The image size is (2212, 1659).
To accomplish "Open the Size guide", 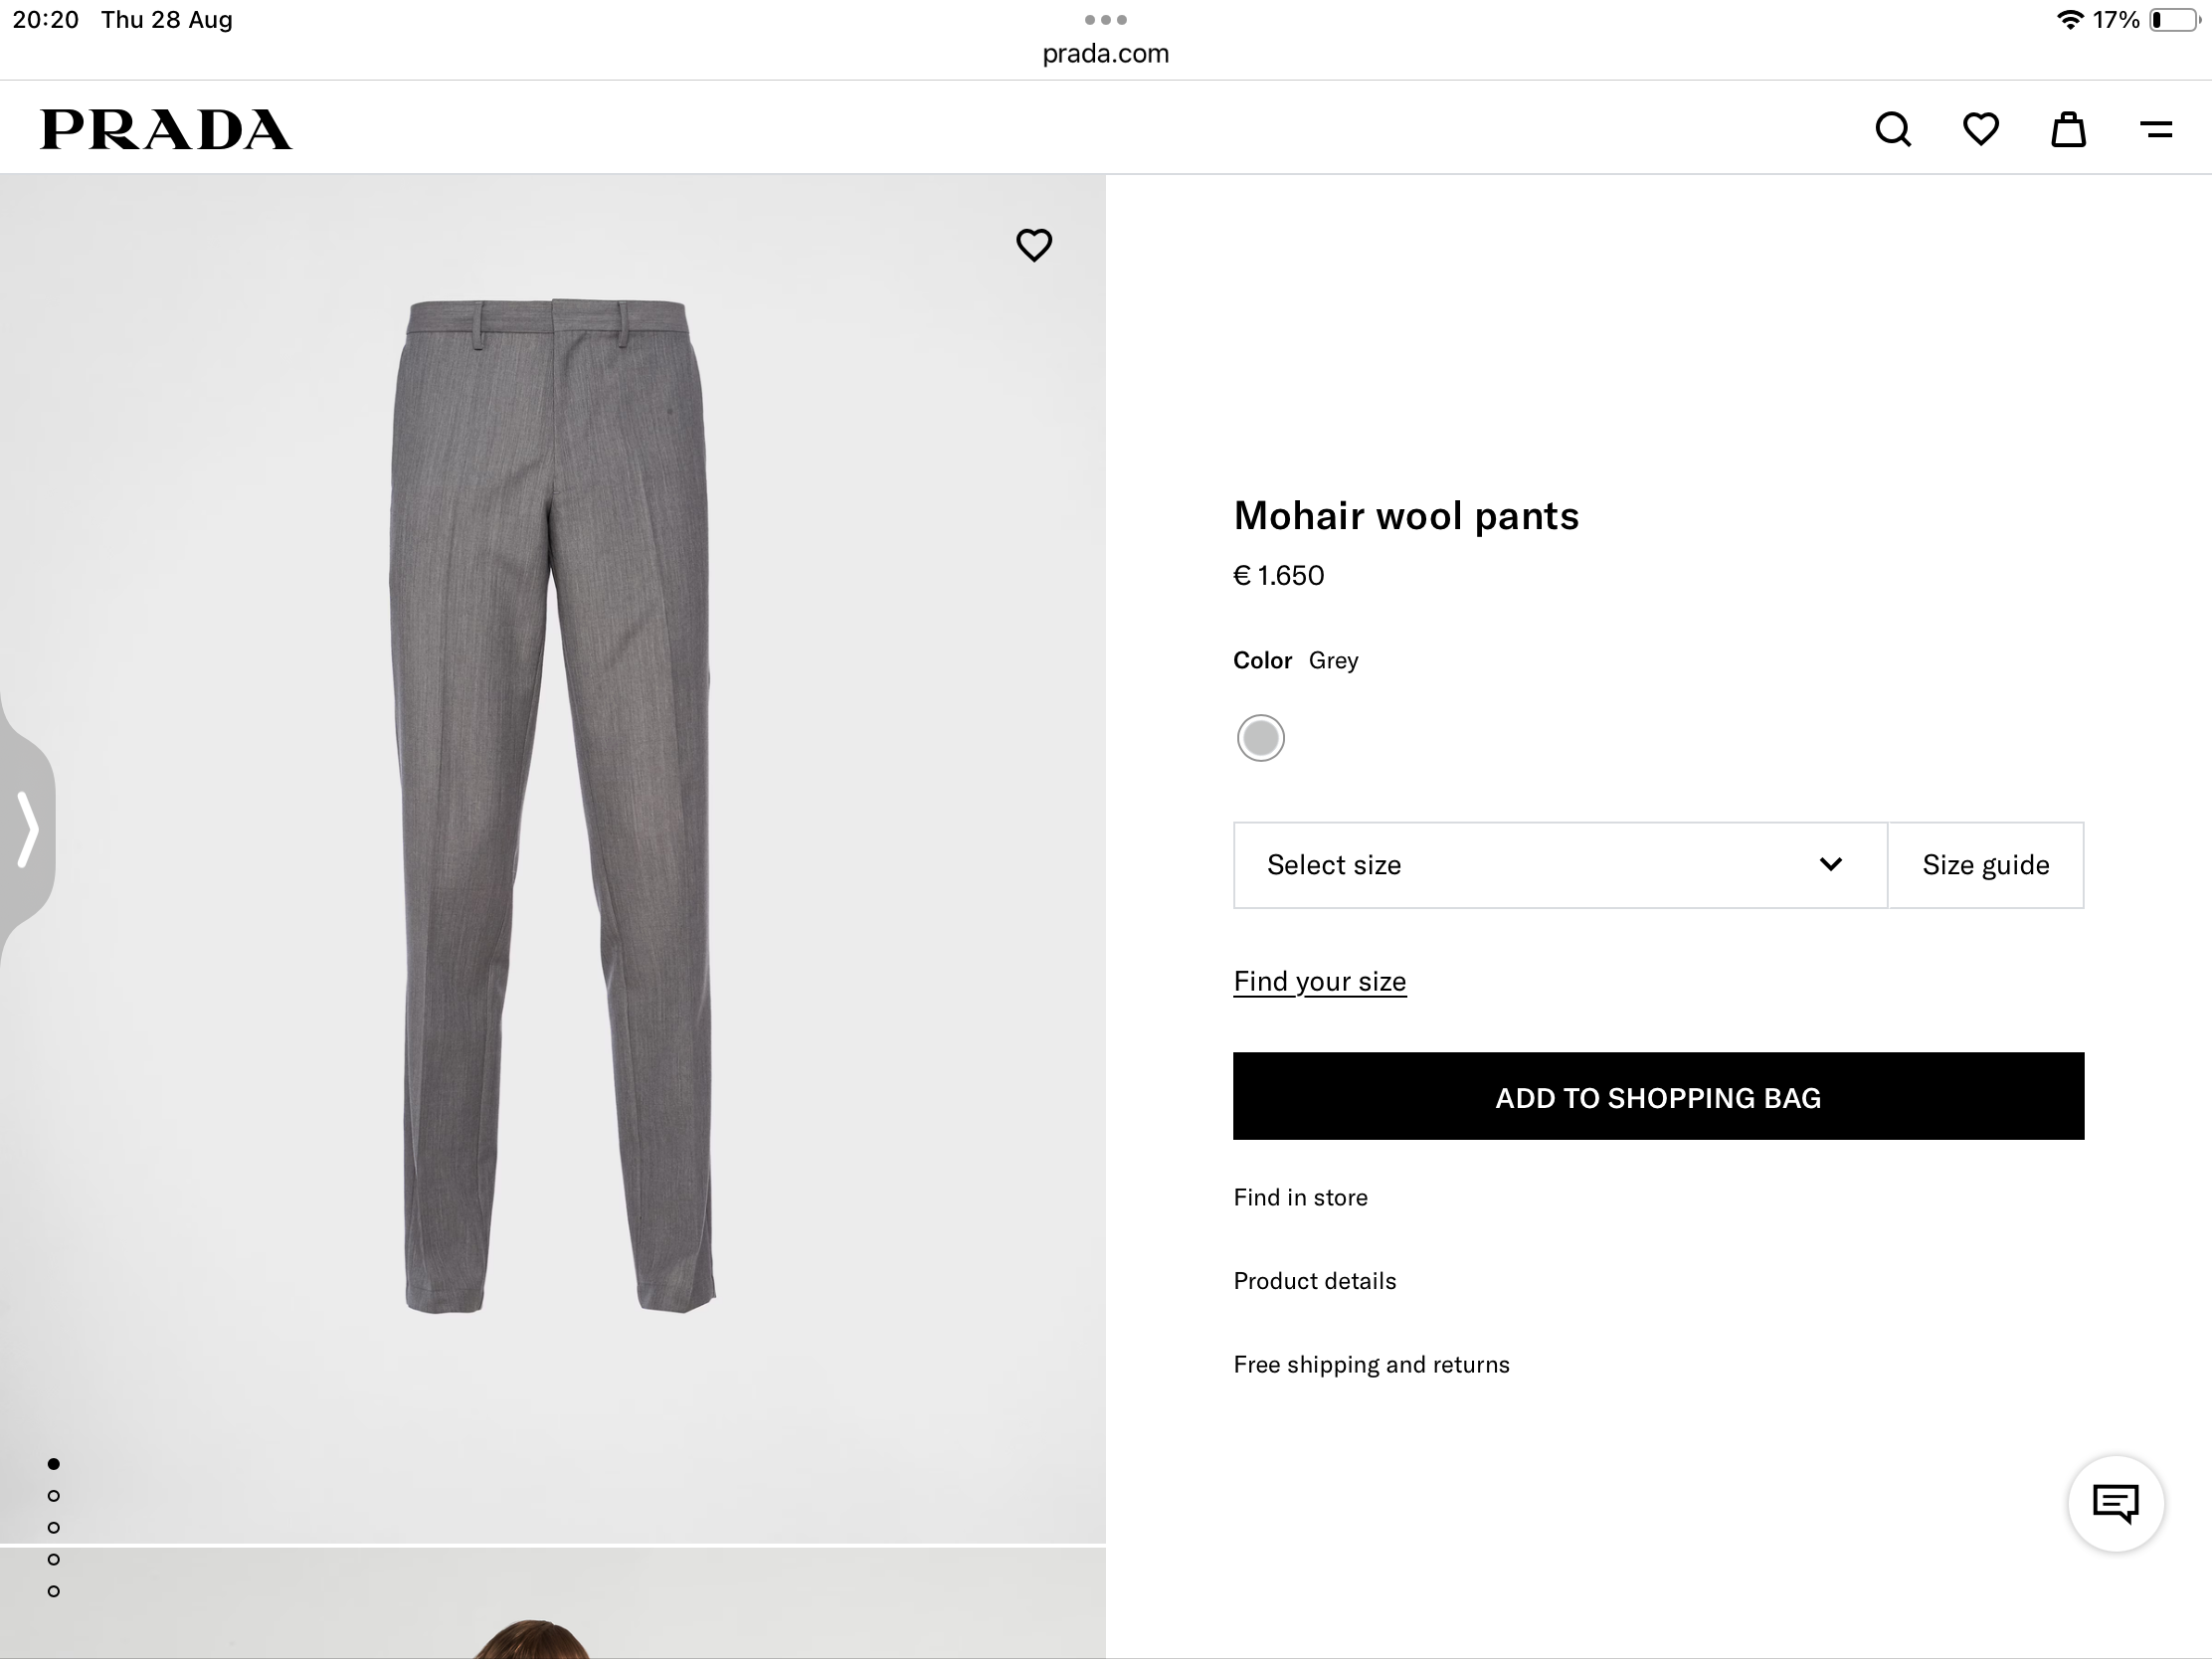I will pyautogui.click(x=1985, y=865).
